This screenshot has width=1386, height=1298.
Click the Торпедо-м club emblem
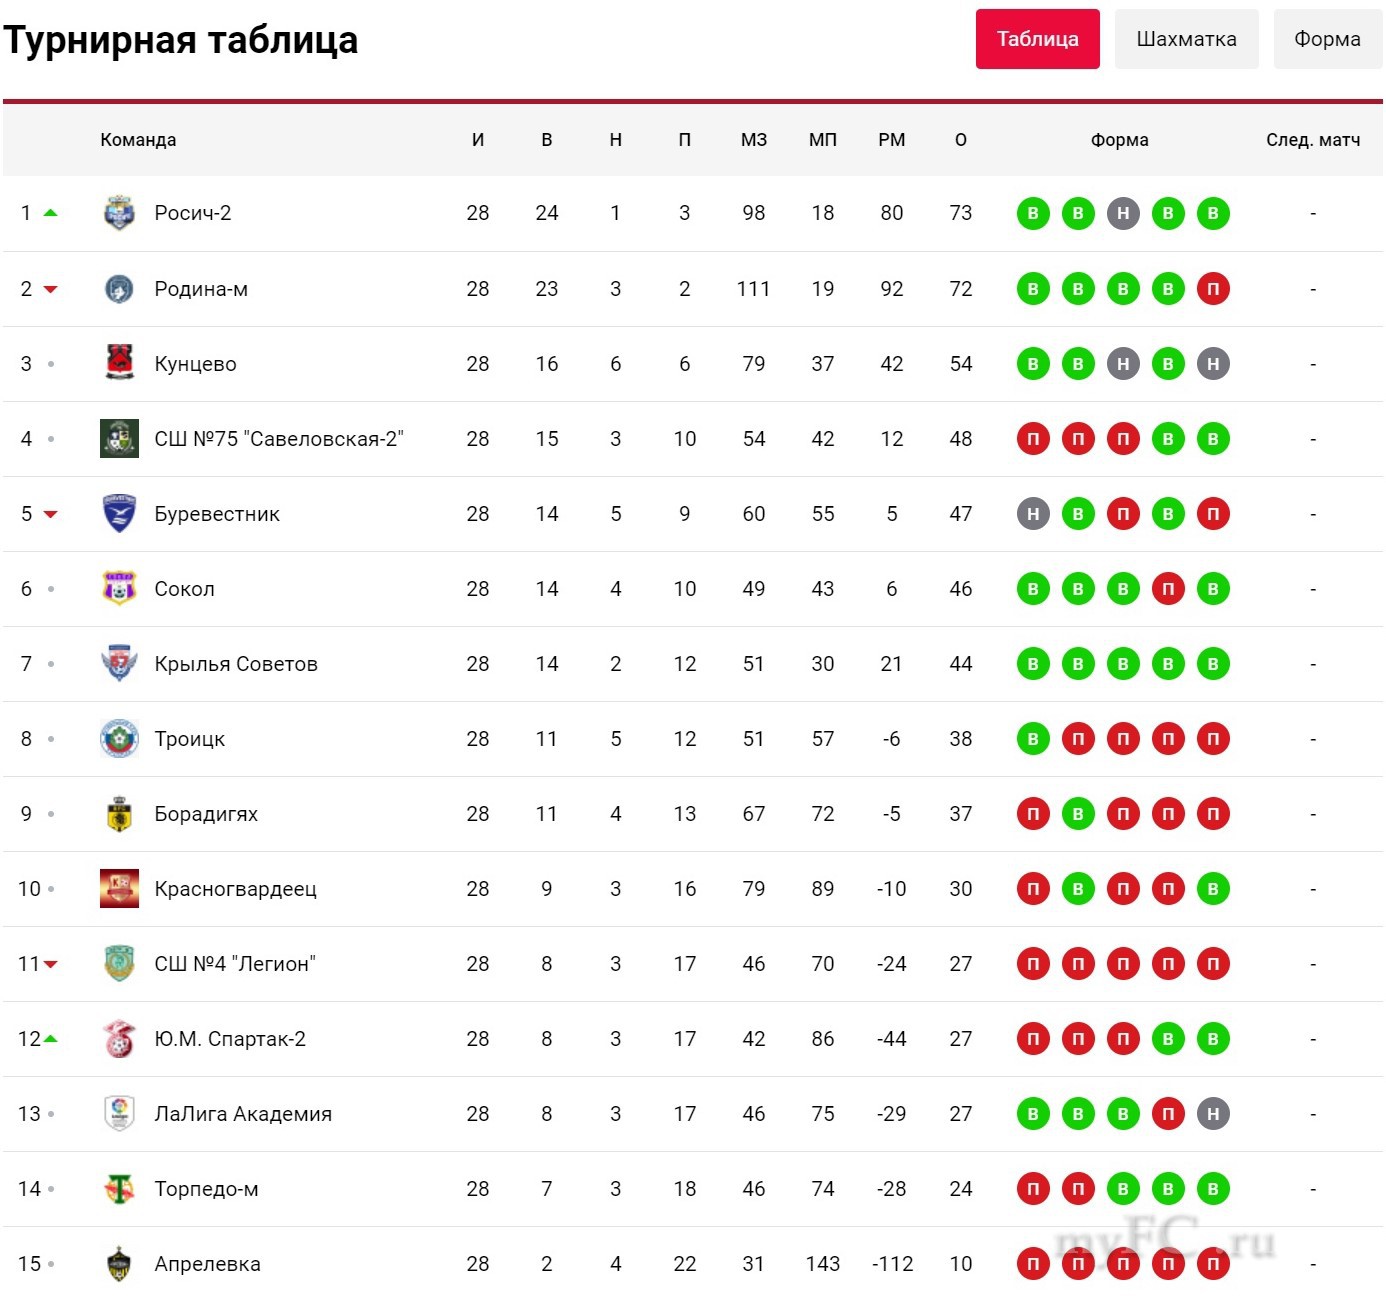[x=119, y=1188]
